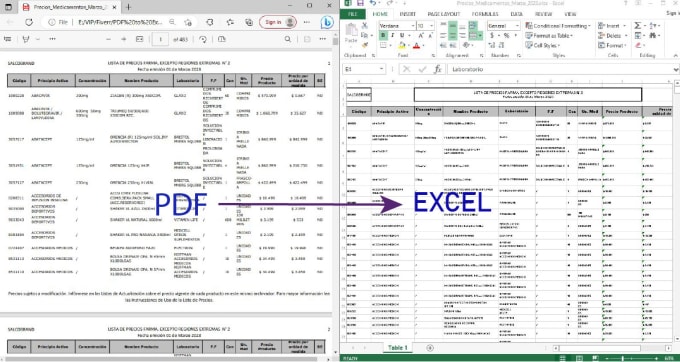Screen dimensions: 680x362
Task: Open Collections icon in Edge toolbar
Action: [x=249, y=22]
